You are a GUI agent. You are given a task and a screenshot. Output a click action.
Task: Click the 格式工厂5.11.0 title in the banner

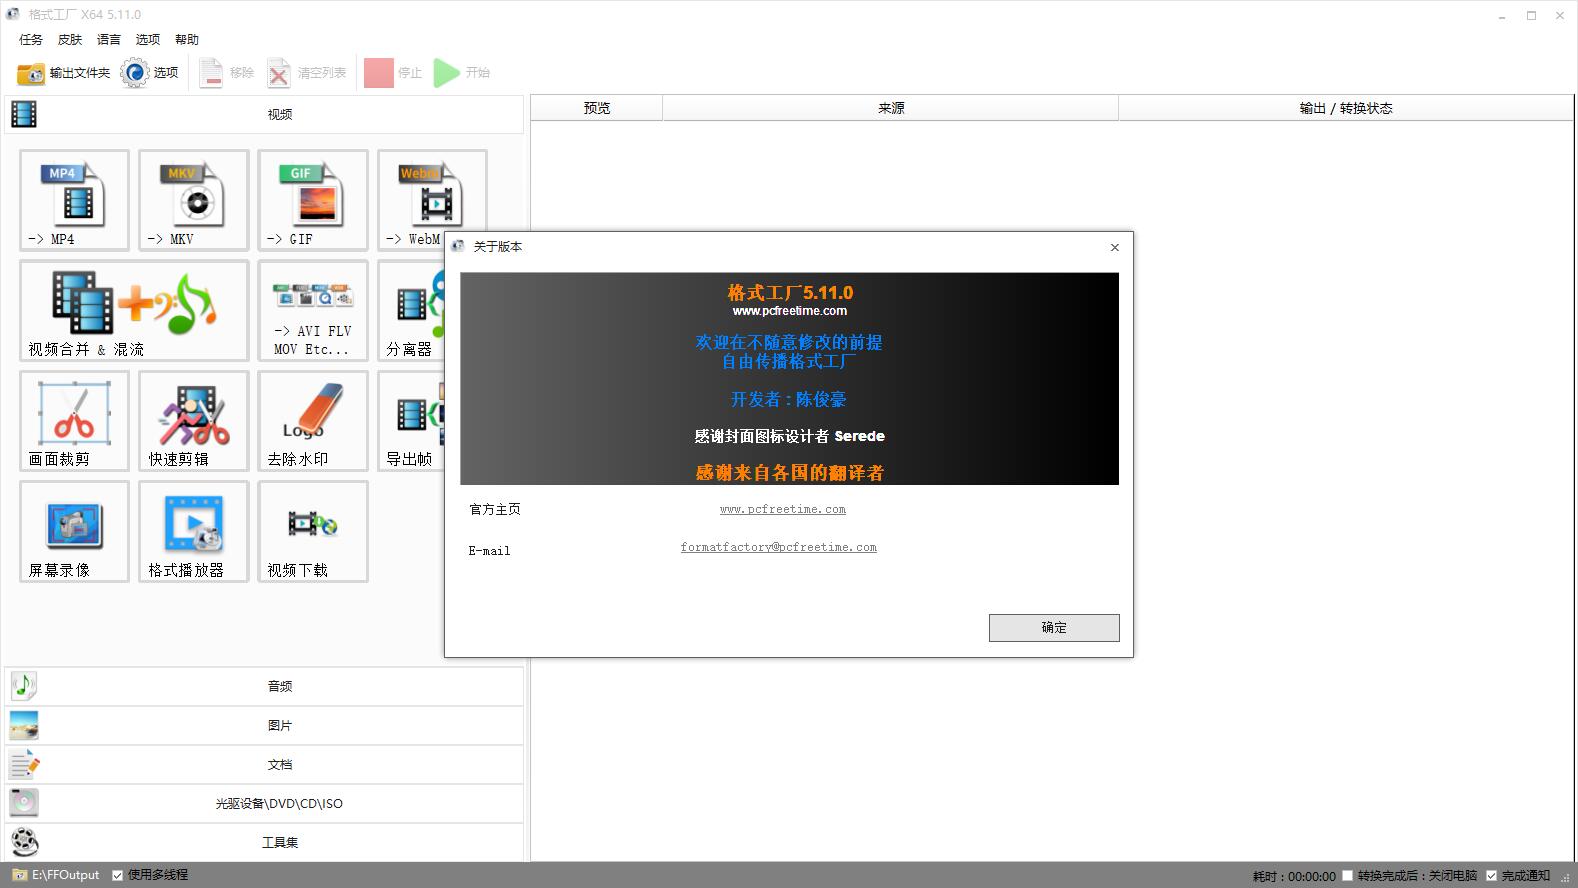point(790,293)
